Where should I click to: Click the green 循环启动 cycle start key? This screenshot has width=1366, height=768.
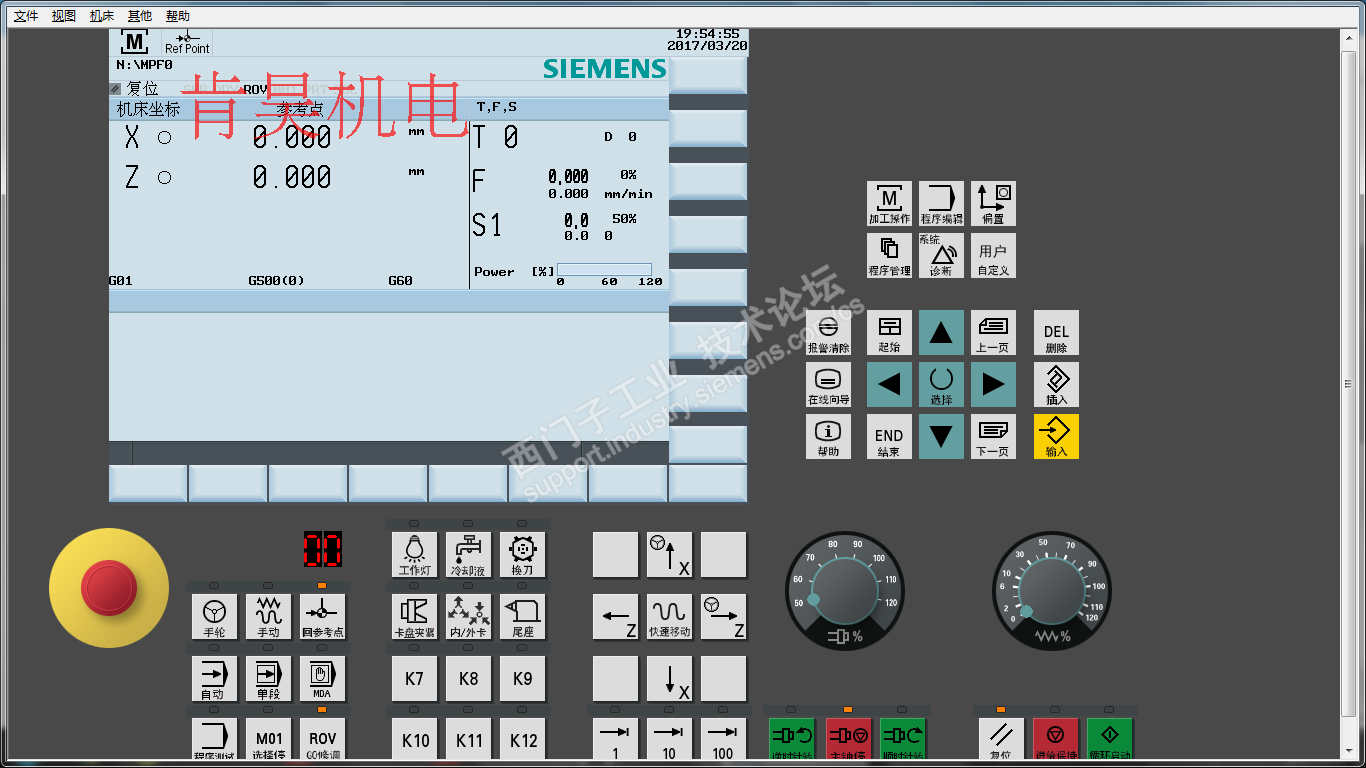(x=1110, y=739)
